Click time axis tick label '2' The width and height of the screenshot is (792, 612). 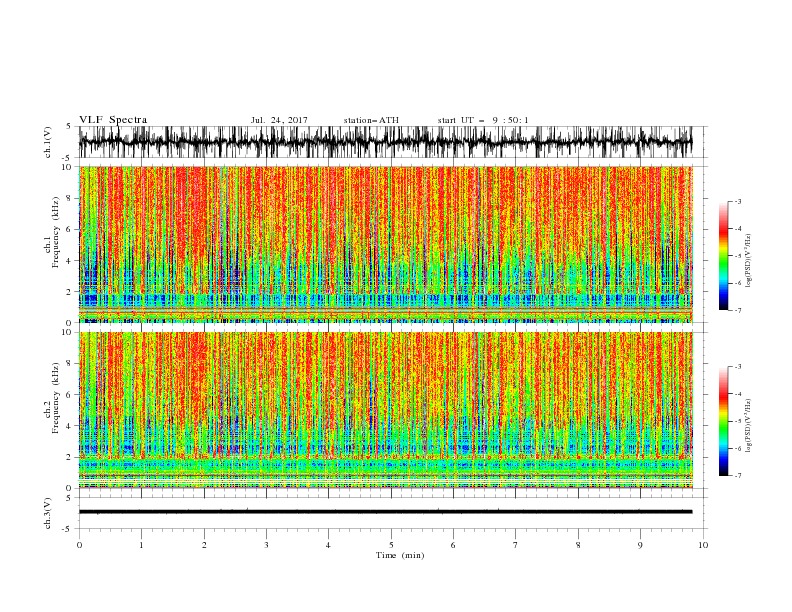204,545
